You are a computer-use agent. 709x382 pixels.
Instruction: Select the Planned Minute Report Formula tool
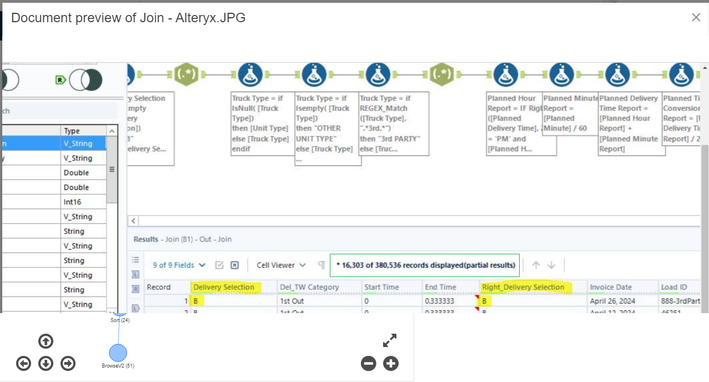click(561, 74)
